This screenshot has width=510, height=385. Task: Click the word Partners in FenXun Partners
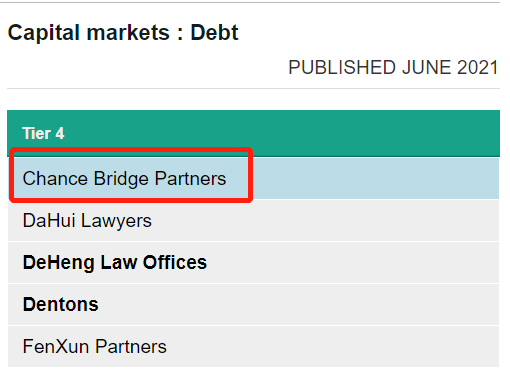(x=131, y=346)
